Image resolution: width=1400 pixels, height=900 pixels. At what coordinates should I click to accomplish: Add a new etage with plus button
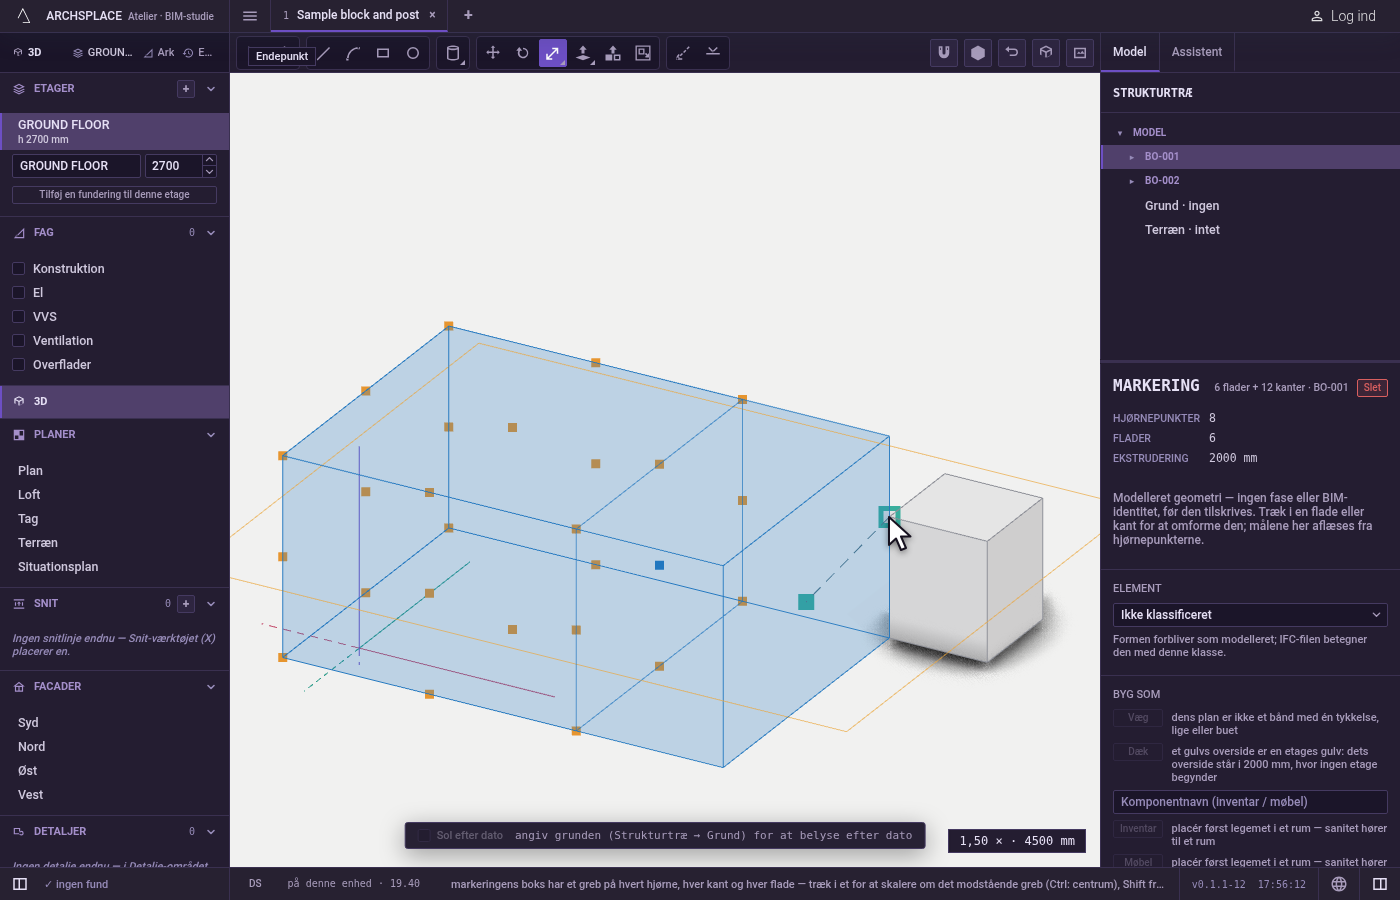coord(186,89)
